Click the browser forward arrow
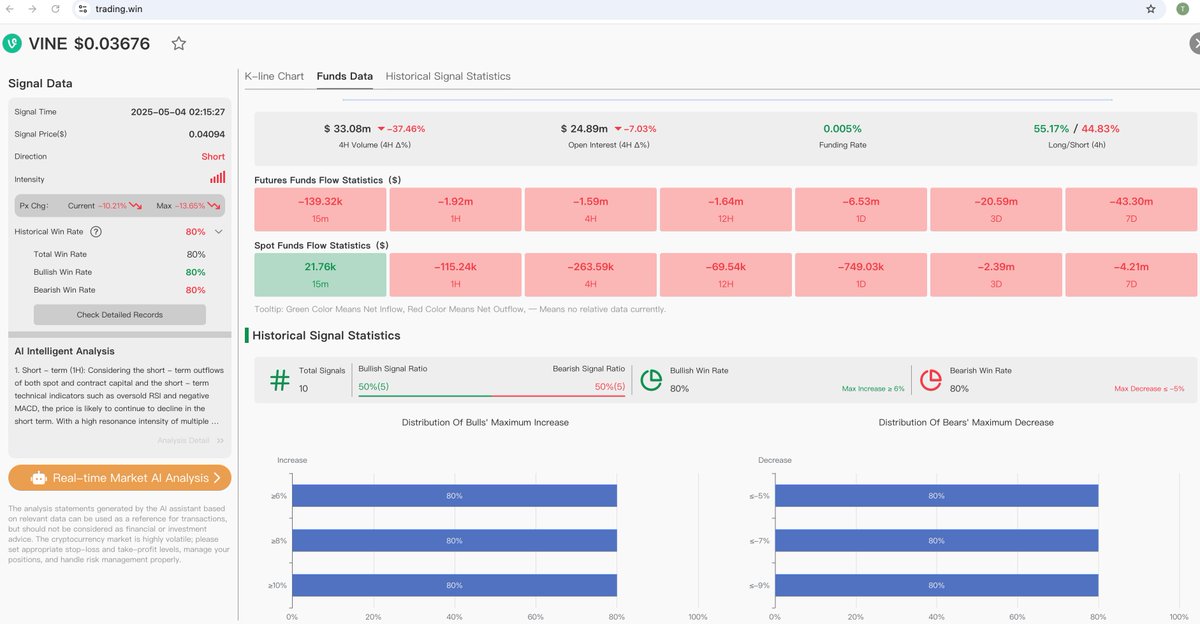The image size is (1200, 624). coord(33,9)
